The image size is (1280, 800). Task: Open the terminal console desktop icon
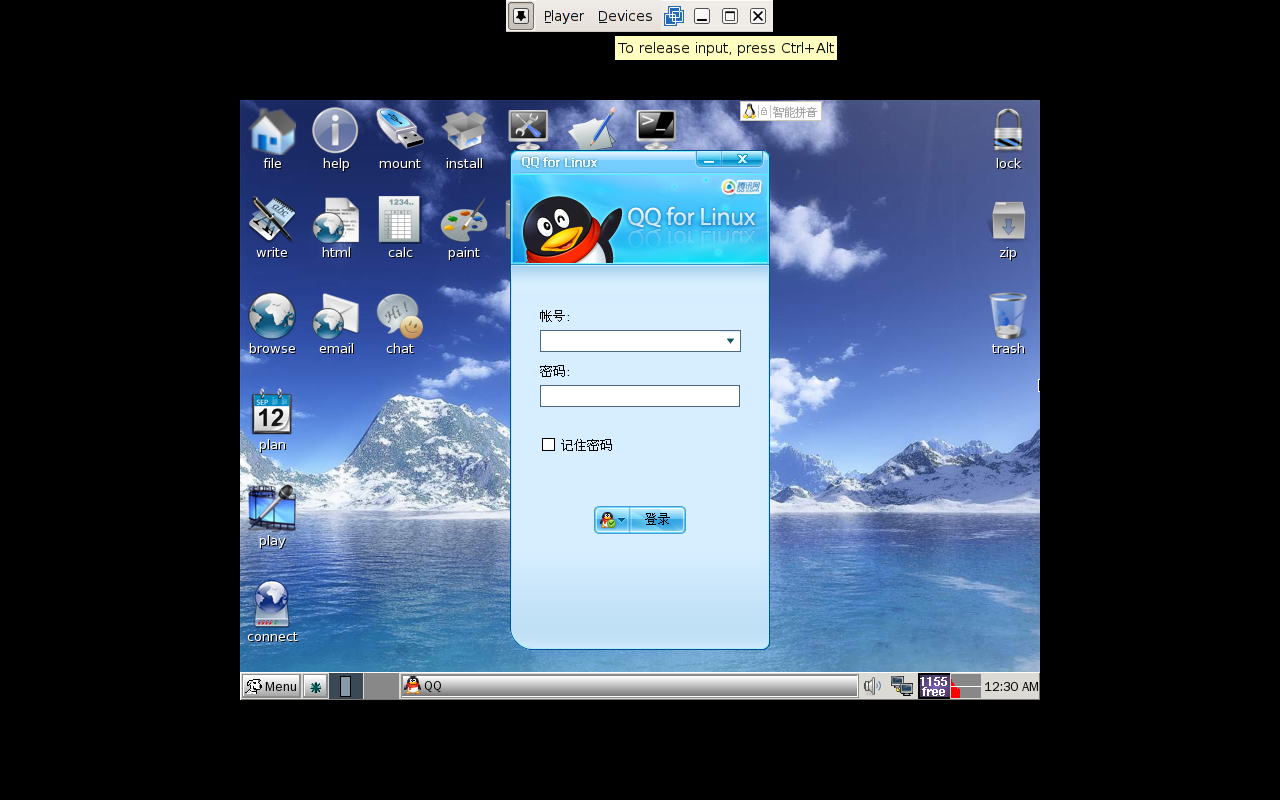tap(656, 130)
